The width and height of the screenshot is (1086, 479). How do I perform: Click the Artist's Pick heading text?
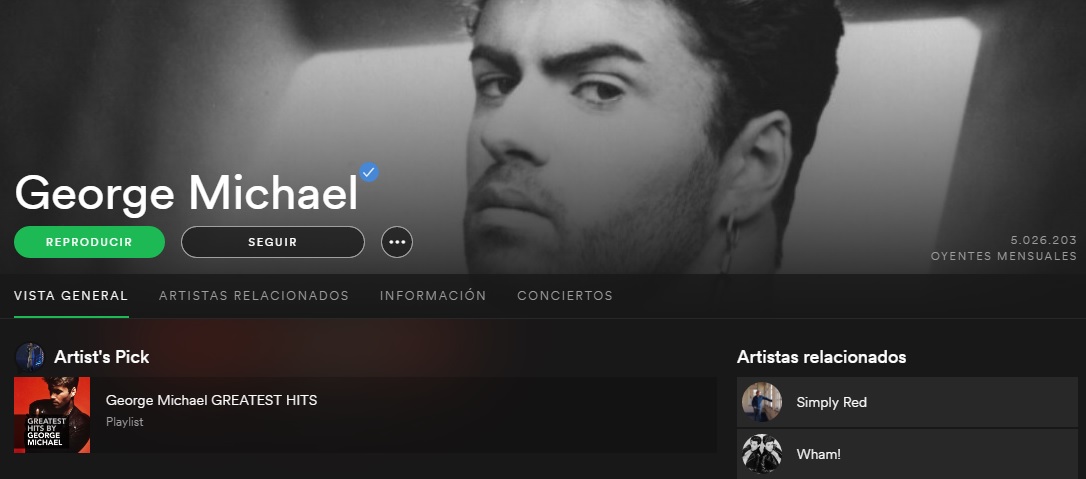(102, 357)
